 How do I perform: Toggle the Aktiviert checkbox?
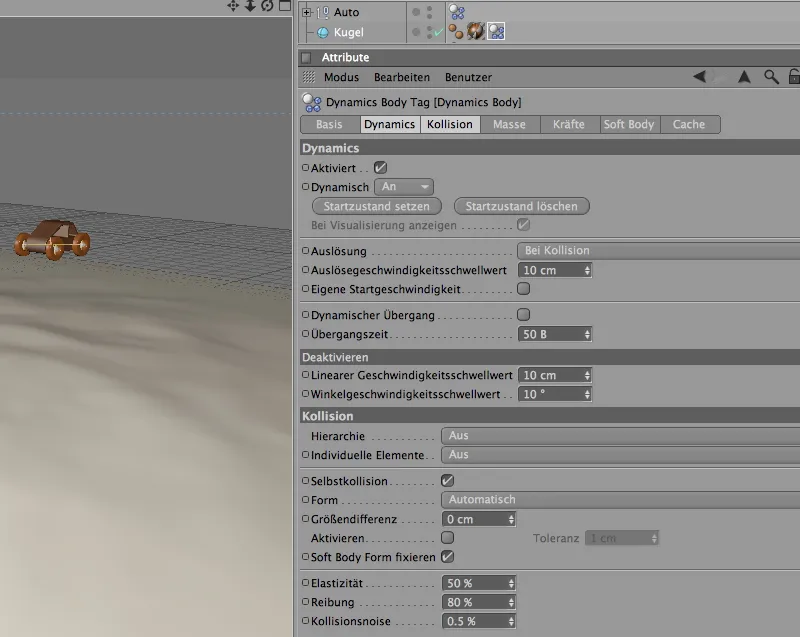(380, 168)
